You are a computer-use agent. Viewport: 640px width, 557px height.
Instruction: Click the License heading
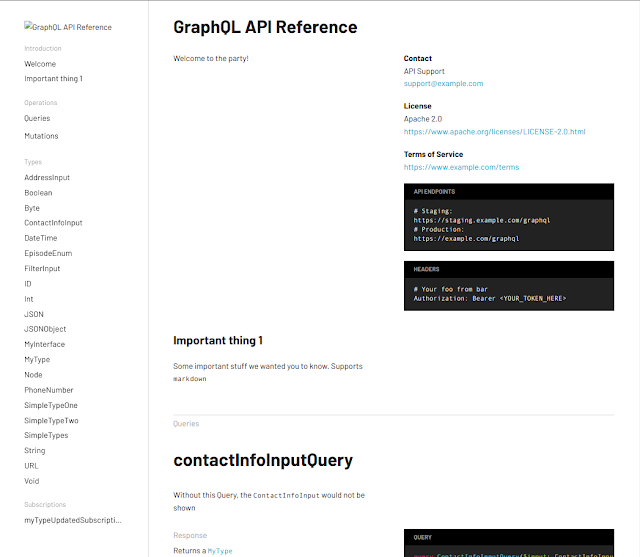pos(418,106)
